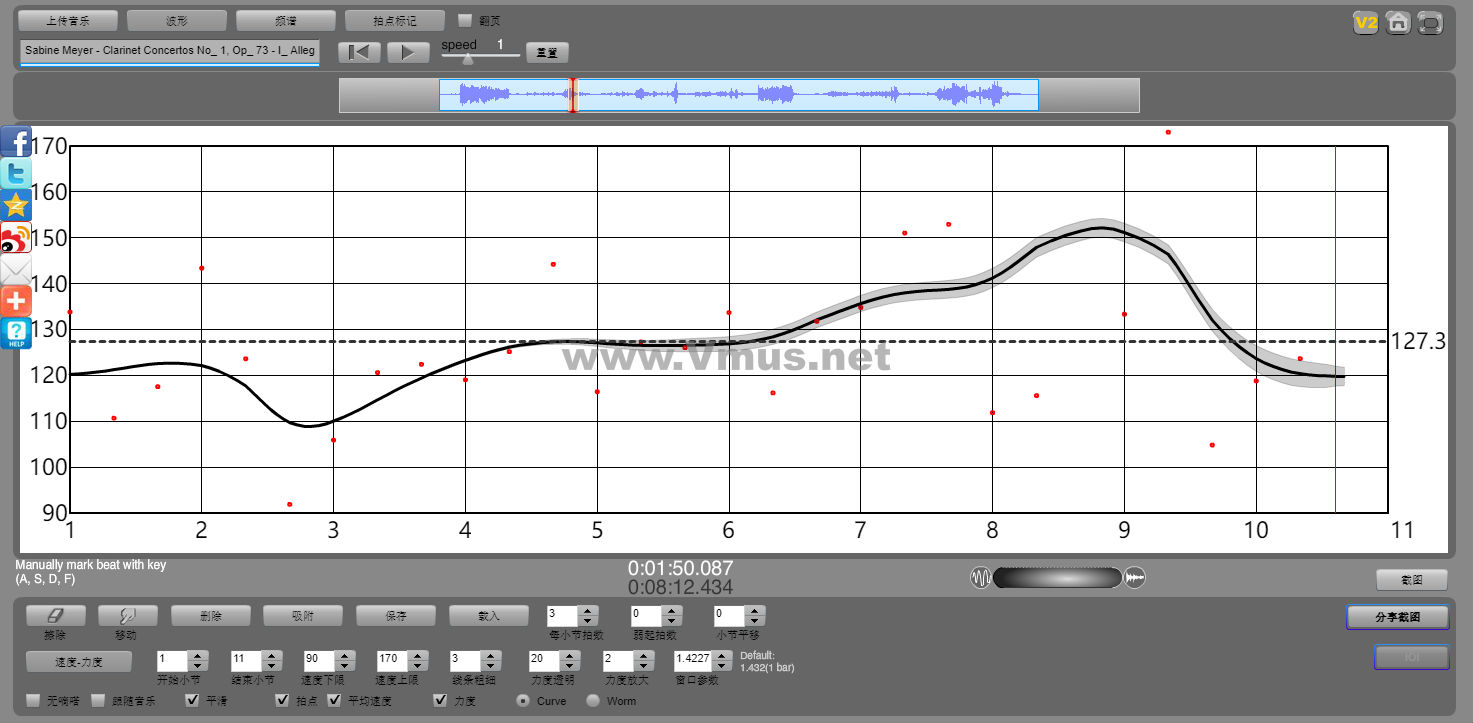Rewind to start with skip-back button
1473x723 pixels.
point(359,53)
